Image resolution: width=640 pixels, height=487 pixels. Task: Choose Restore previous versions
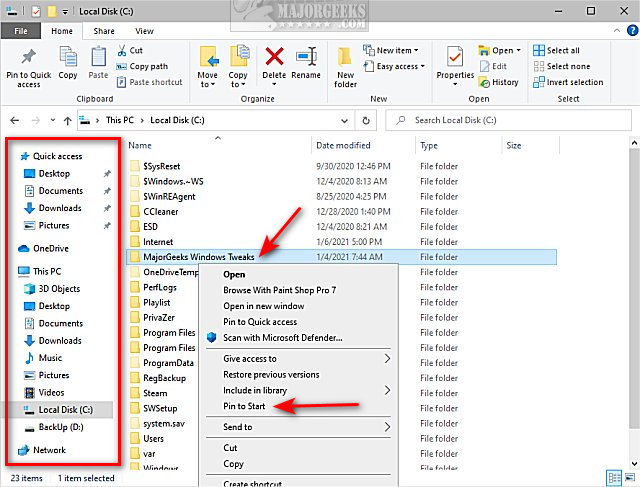[271, 375]
